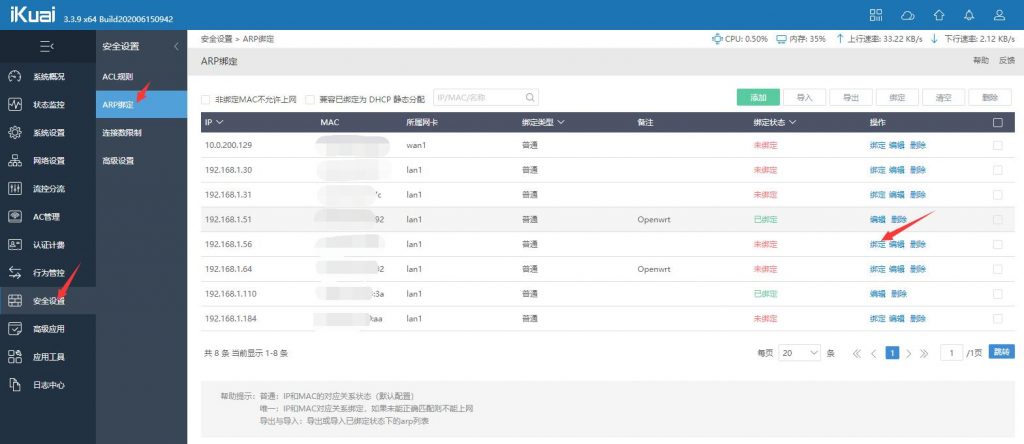Click the page number jump input field
The height and width of the screenshot is (444, 1024).
tap(952, 353)
